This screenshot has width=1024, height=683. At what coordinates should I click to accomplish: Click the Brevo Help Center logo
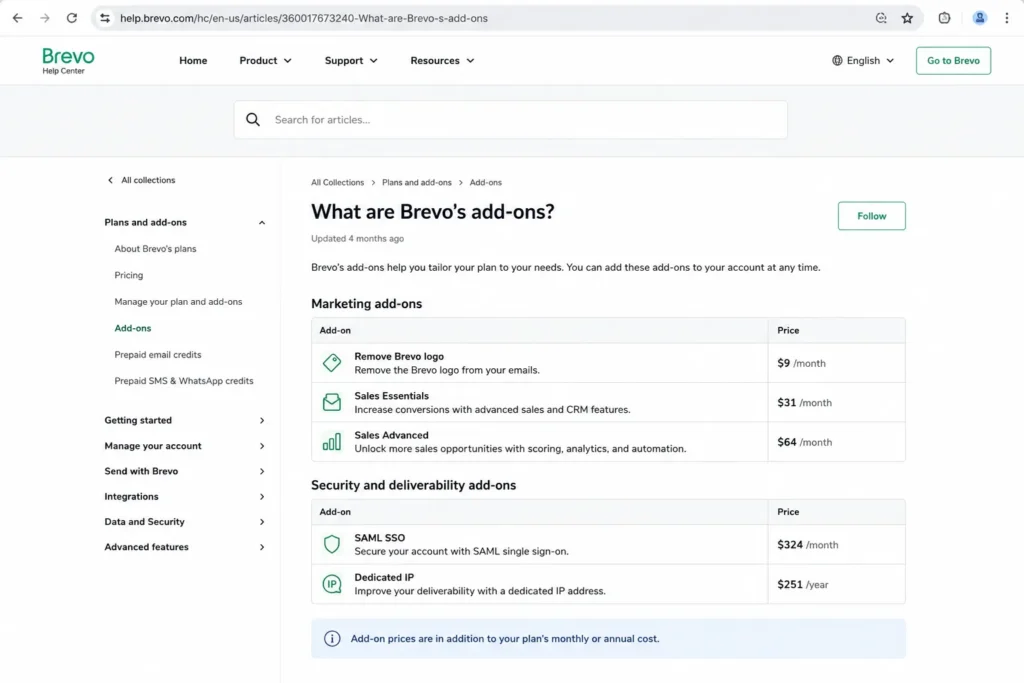pos(68,61)
